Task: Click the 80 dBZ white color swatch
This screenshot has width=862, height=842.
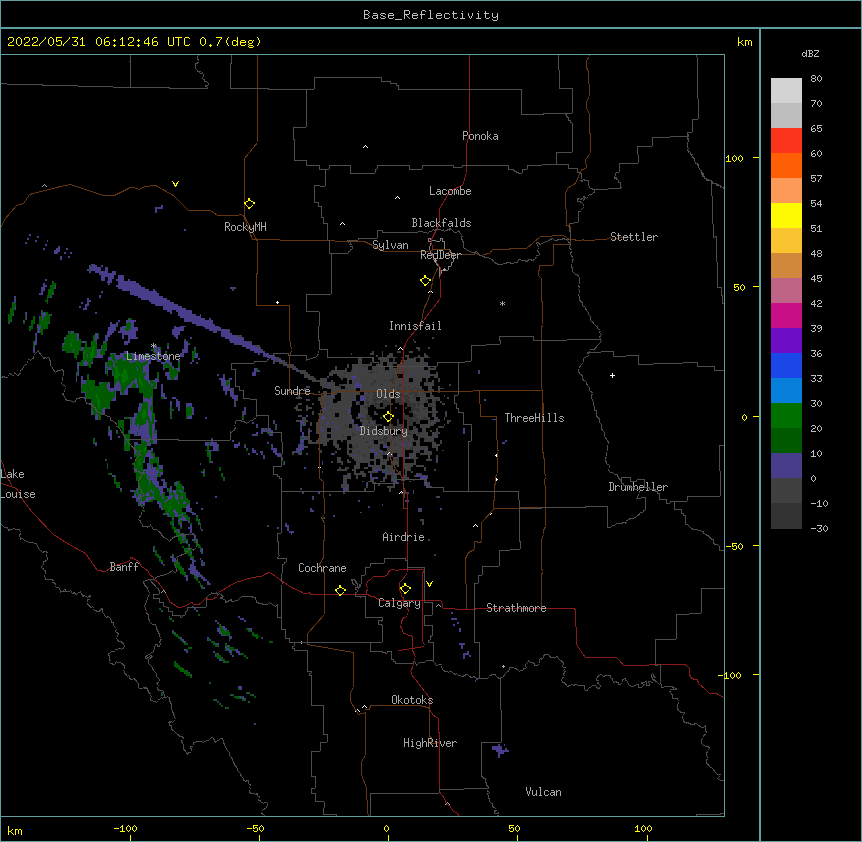Action: click(786, 90)
